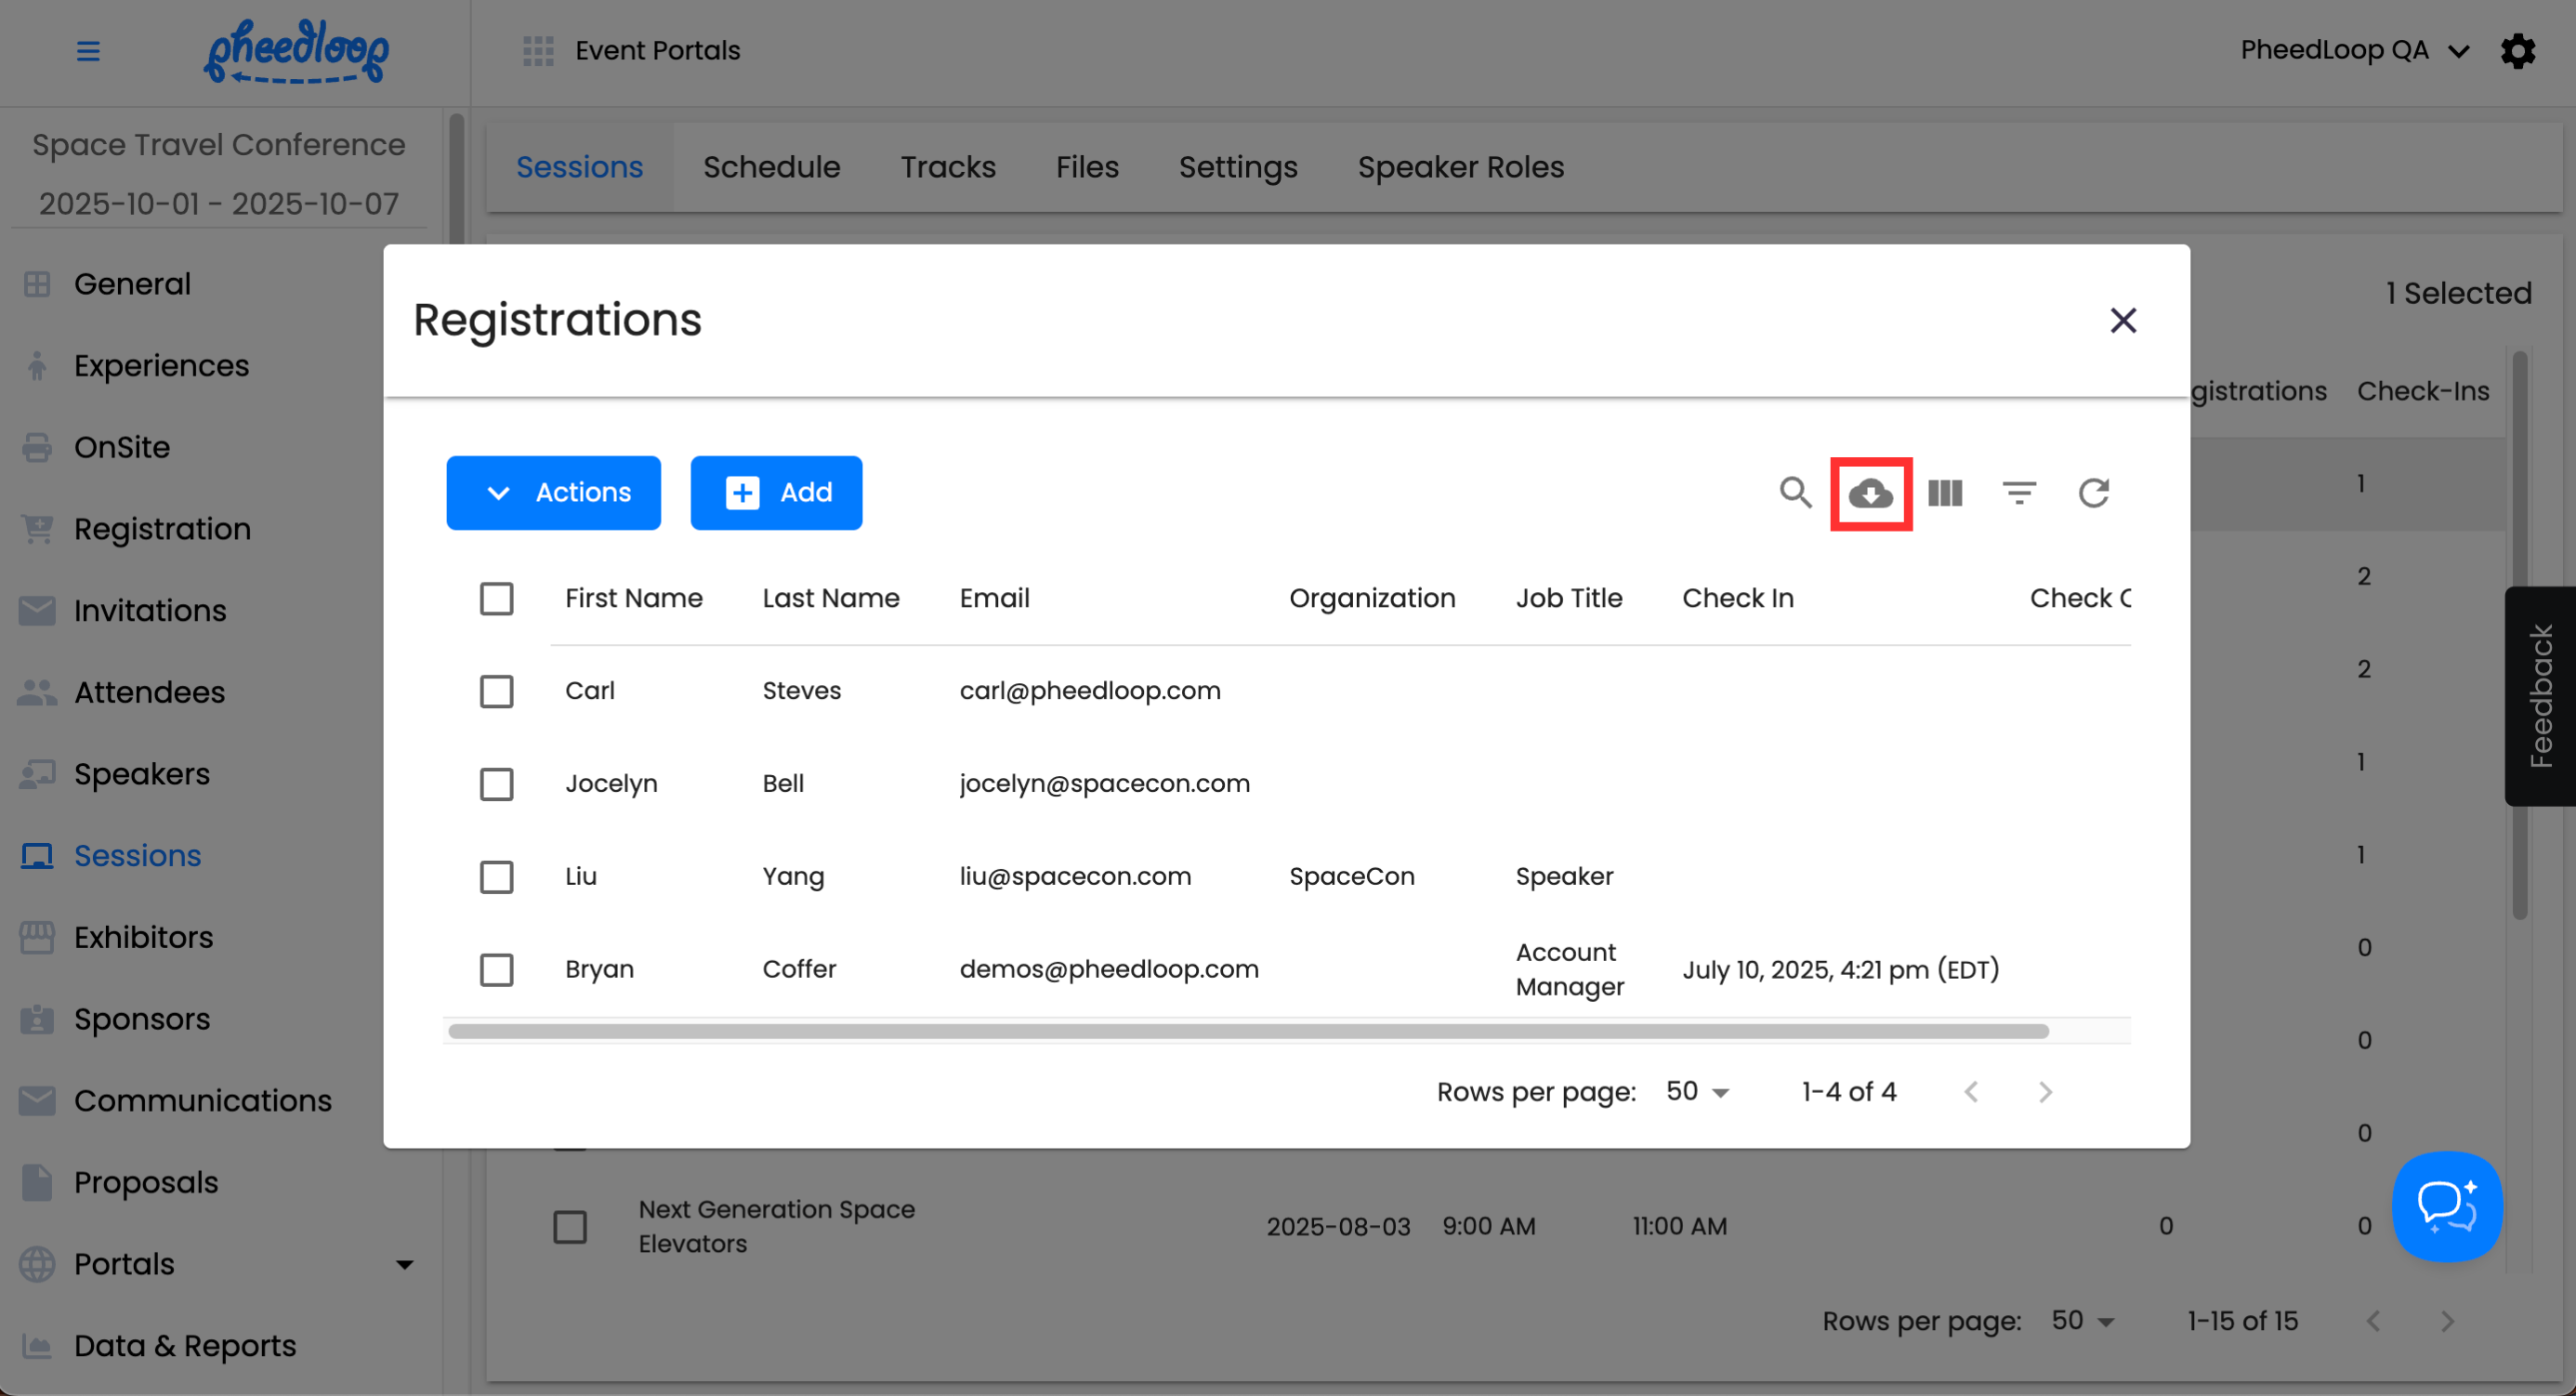
Task: Select the checkbox for Carl Steves
Action: point(496,691)
